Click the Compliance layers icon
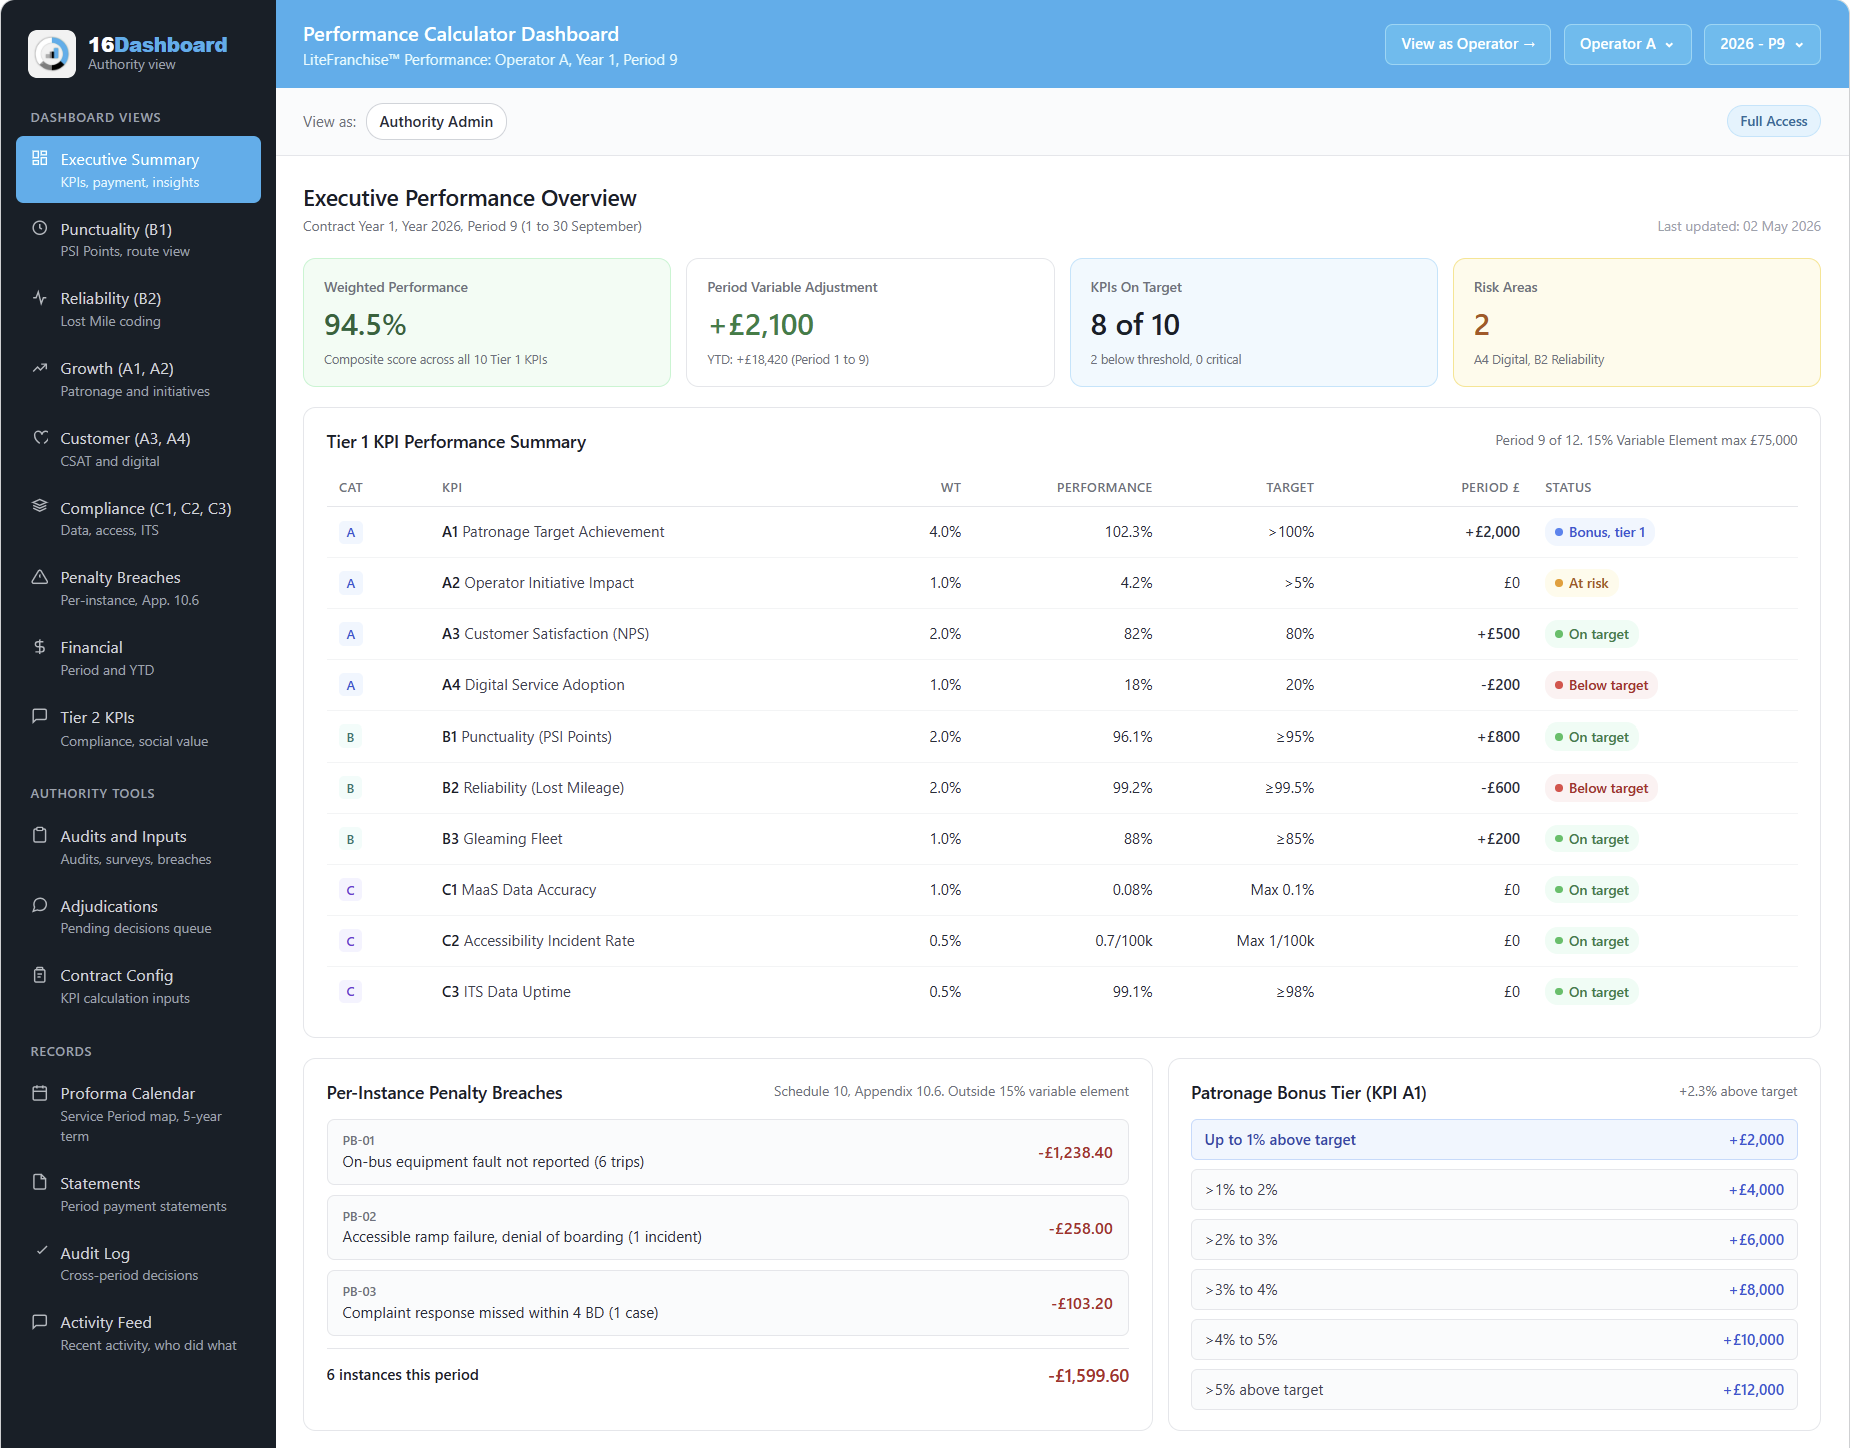1850x1448 pixels. pyautogui.click(x=40, y=506)
